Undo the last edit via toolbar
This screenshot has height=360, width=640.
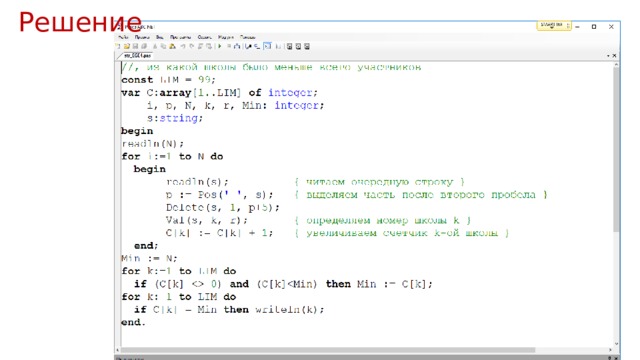182,46
